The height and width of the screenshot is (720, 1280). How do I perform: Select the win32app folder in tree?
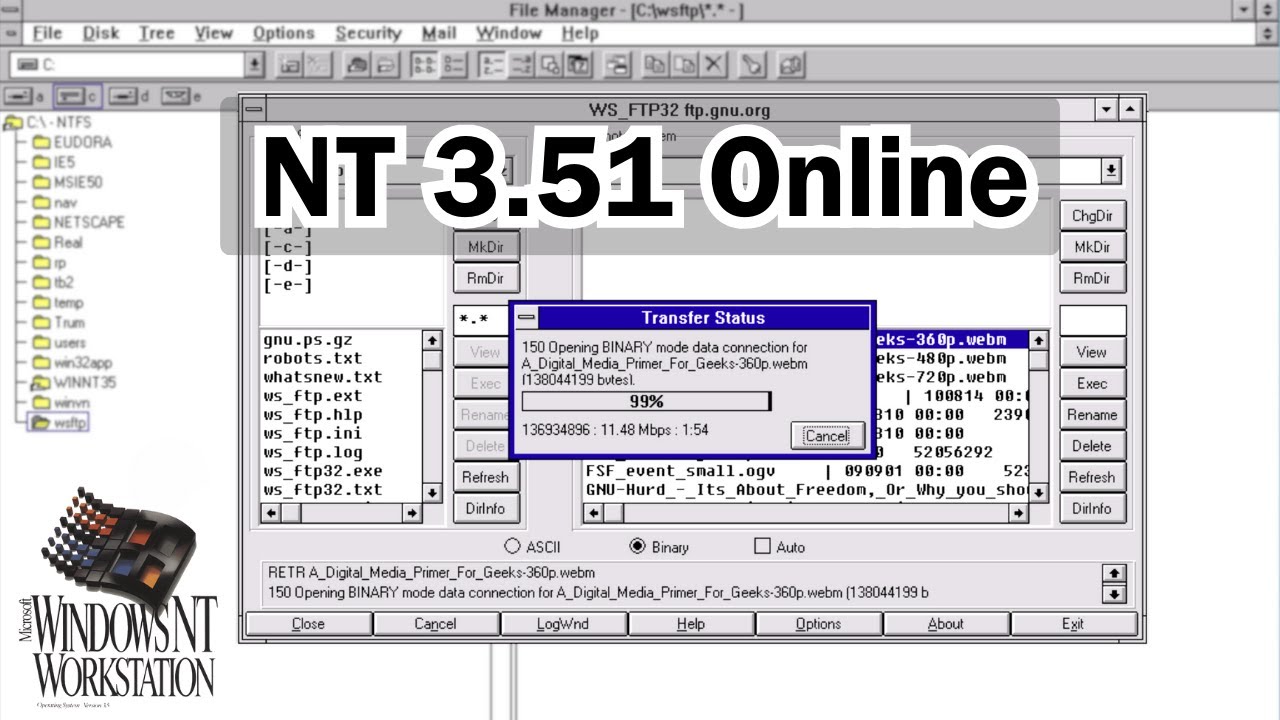tap(72, 362)
